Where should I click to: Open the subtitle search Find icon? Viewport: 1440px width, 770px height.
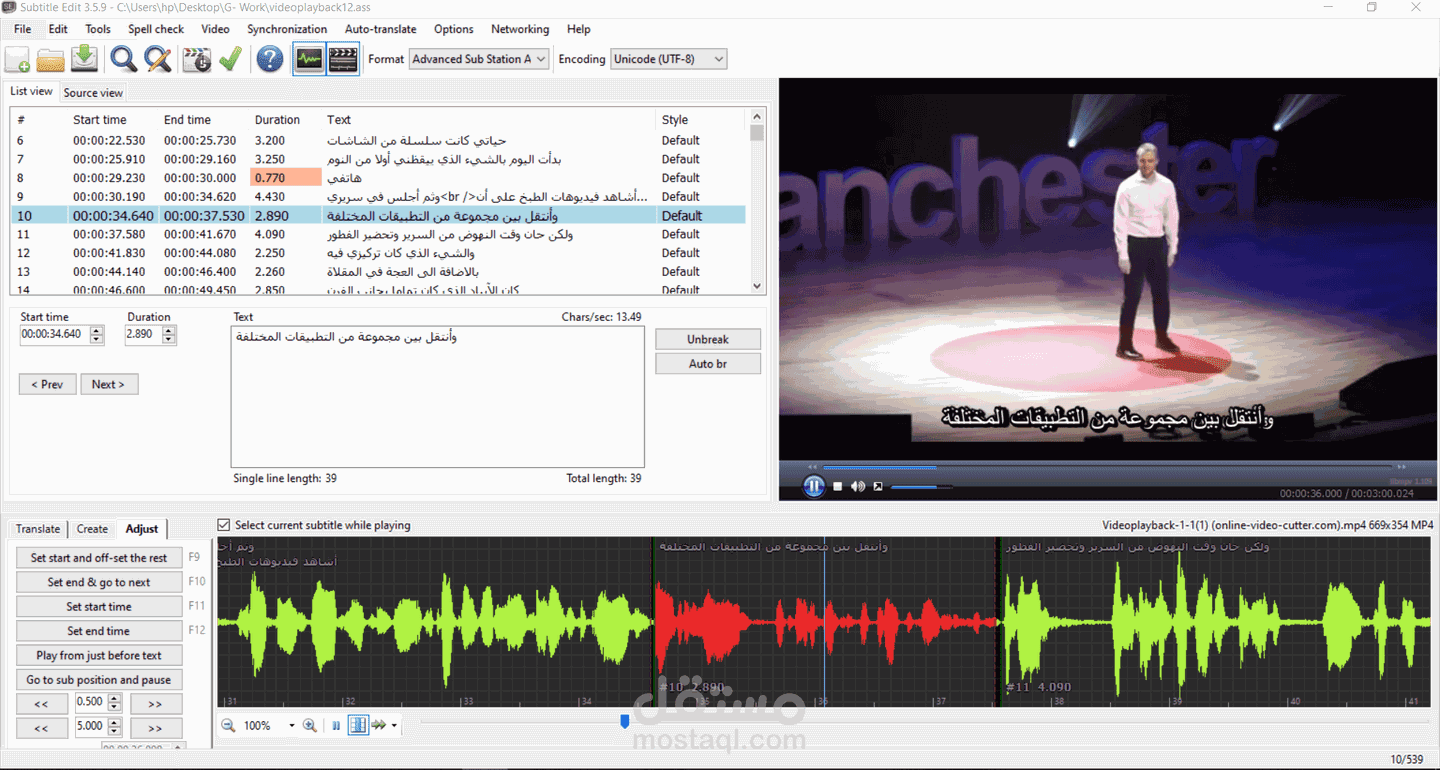click(x=123, y=59)
